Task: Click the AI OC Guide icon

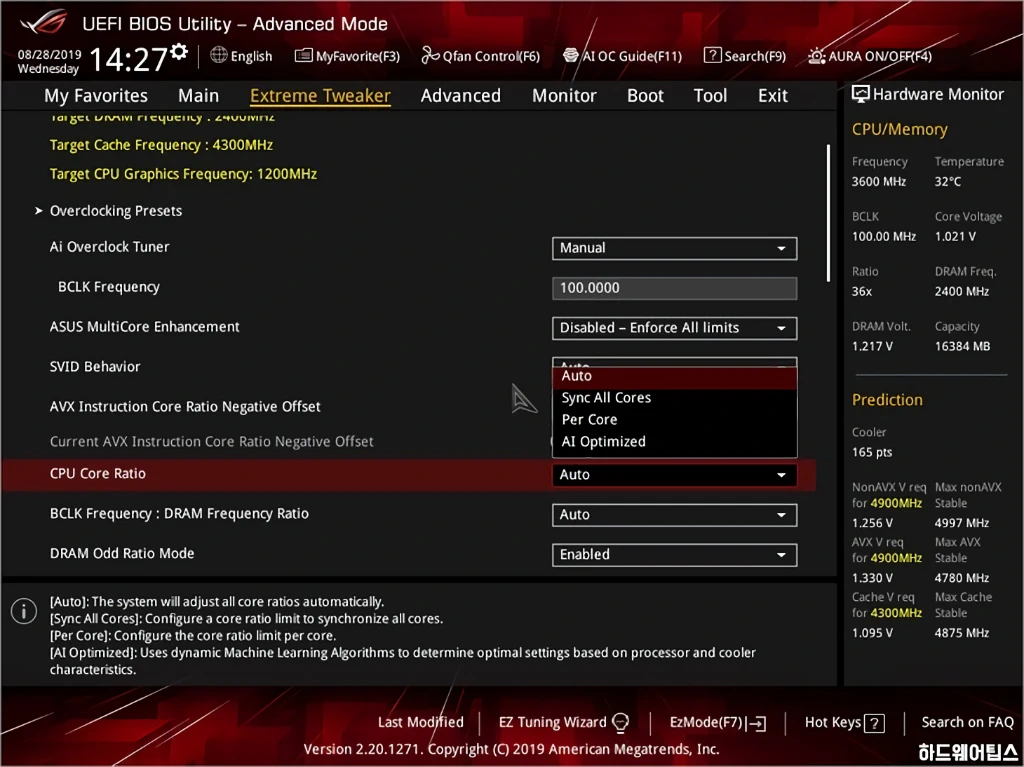Action: tap(571, 56)
